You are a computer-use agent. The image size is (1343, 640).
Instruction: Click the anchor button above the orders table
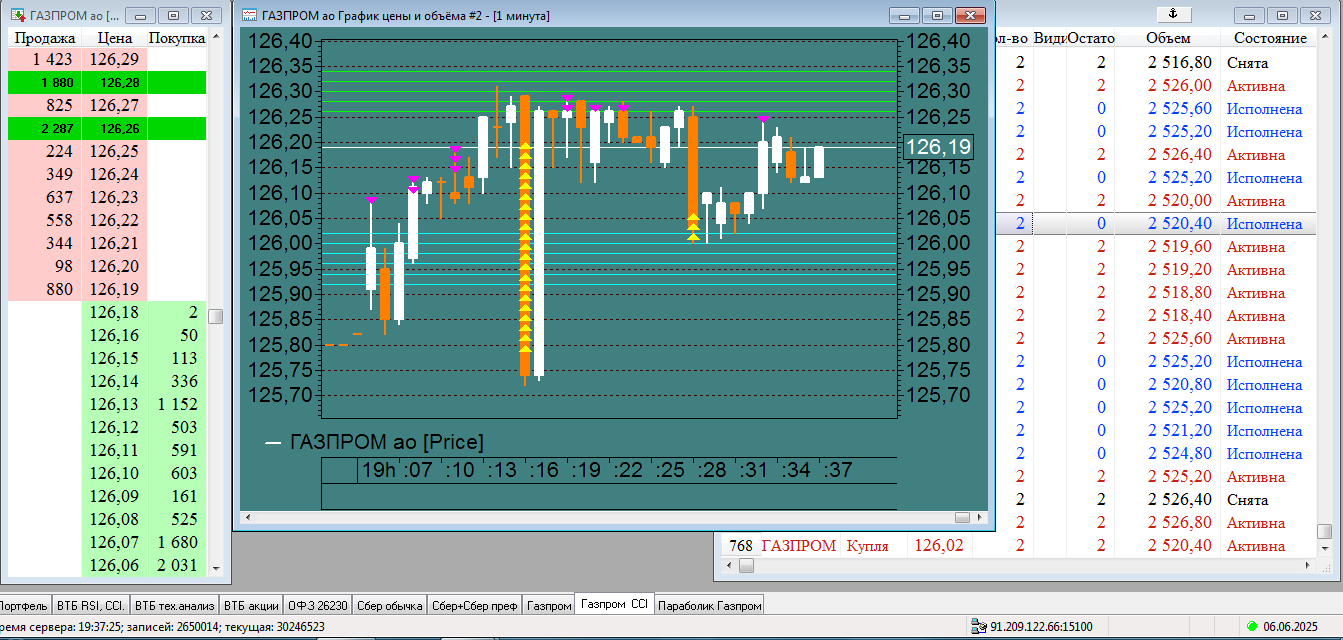1174,14
